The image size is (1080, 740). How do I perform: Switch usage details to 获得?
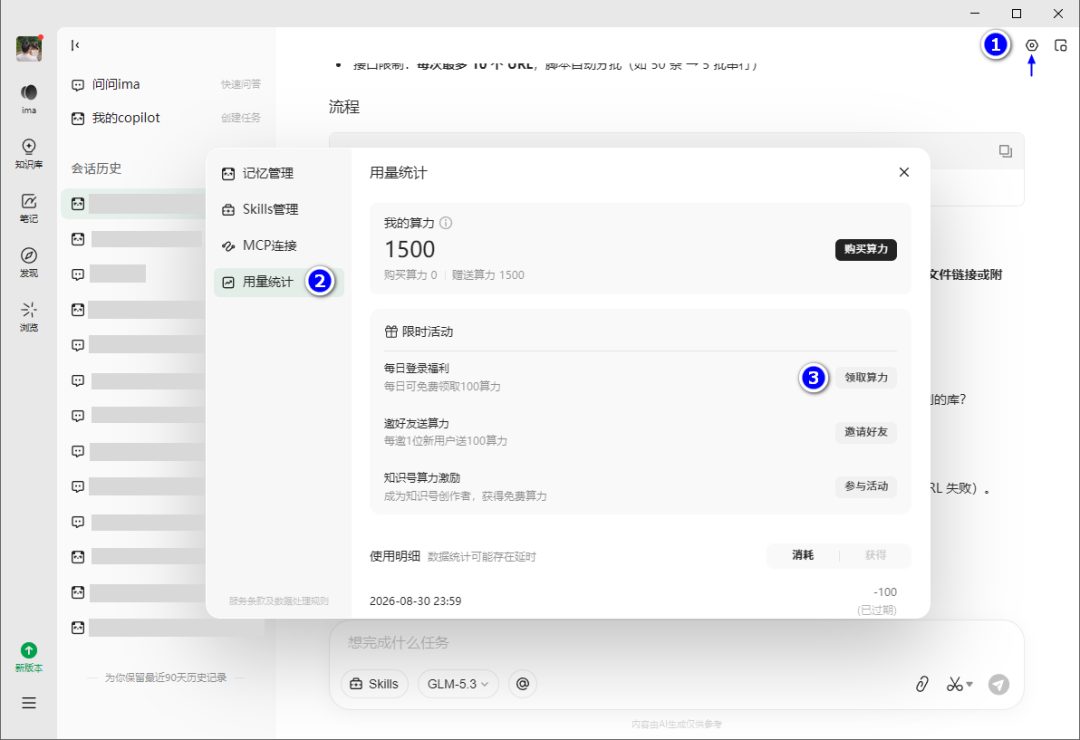click(875, 555)
